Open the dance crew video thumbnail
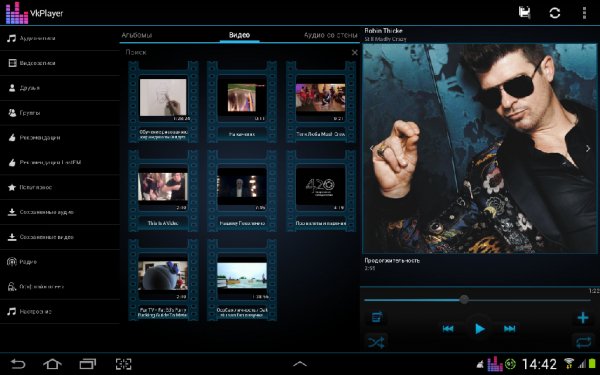The width and height of the screenshot is (600, 375). pyautogui.click(x=321, y=98)
